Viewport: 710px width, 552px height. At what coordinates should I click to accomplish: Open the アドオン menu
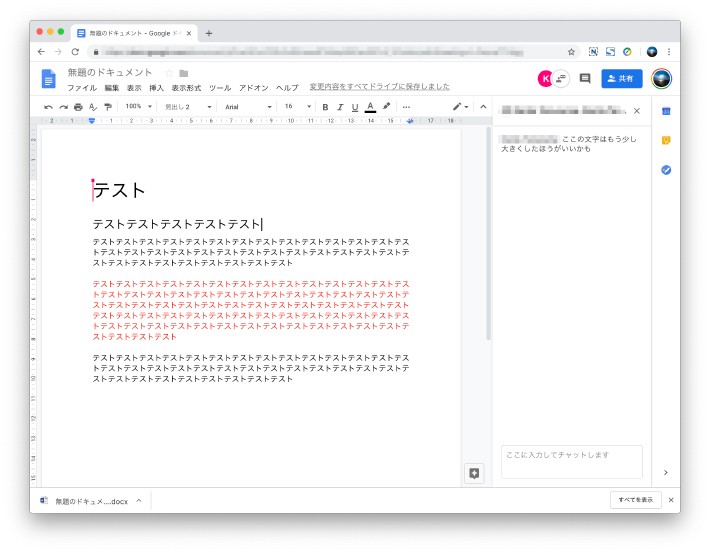pyautogui.click(x=254, y=87)
